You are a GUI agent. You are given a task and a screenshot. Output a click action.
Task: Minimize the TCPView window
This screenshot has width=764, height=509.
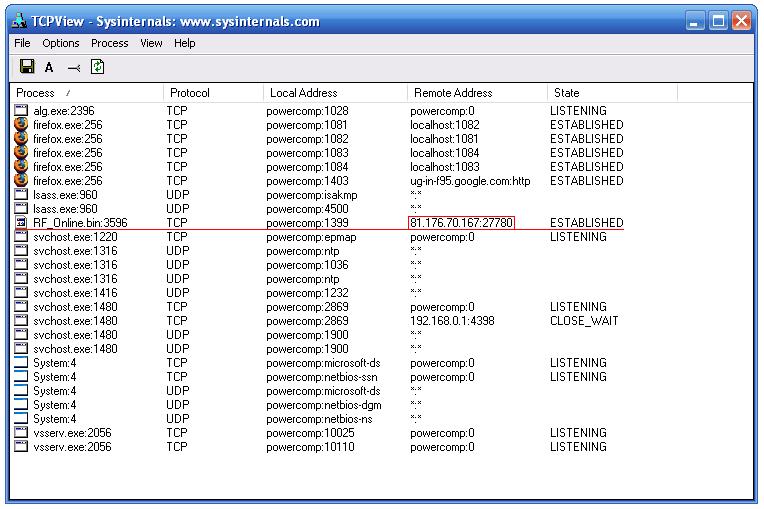tap(694, 21)
